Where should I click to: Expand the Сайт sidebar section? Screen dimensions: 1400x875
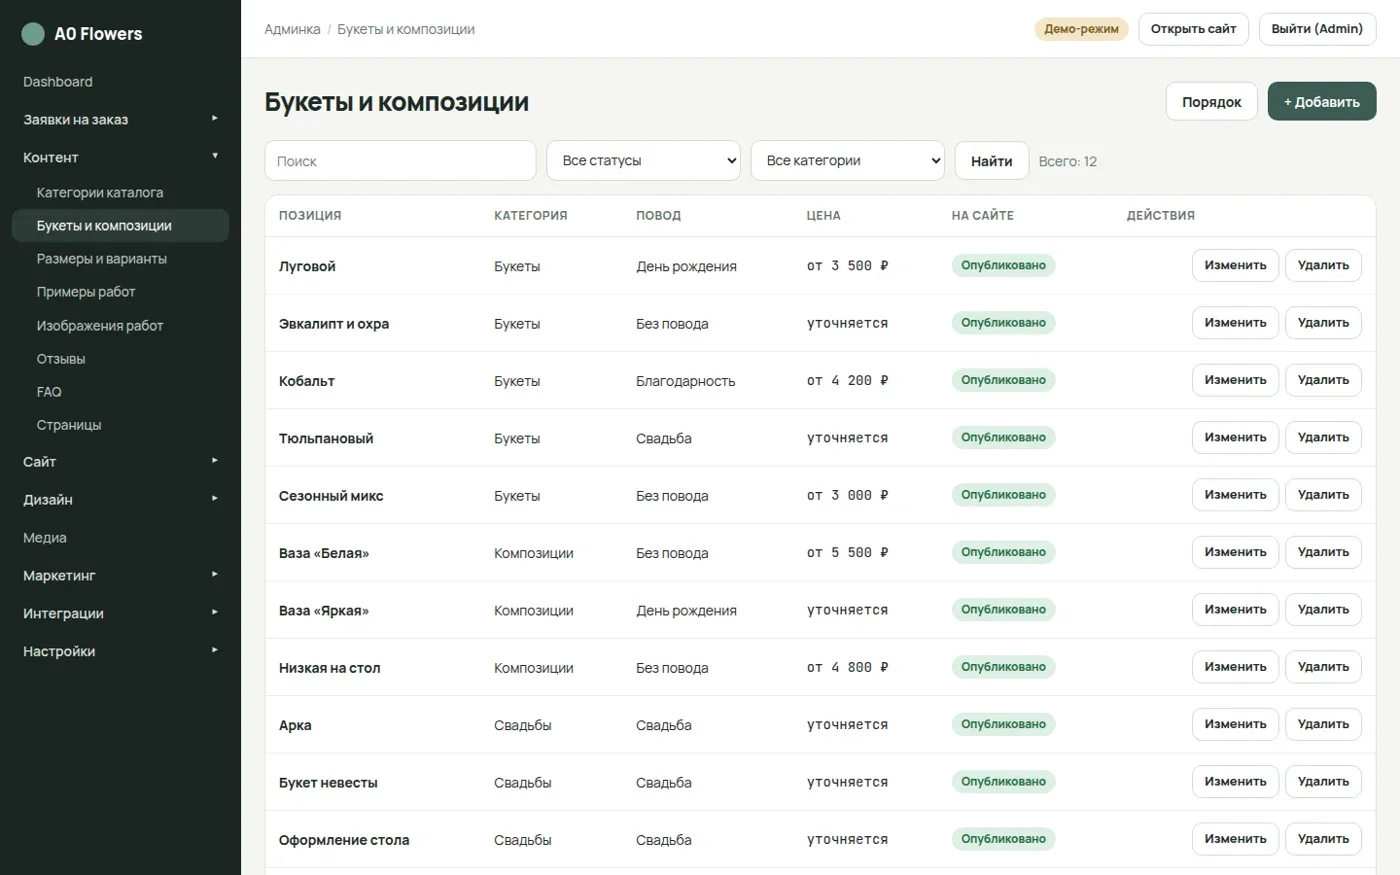tap(120, 461)
